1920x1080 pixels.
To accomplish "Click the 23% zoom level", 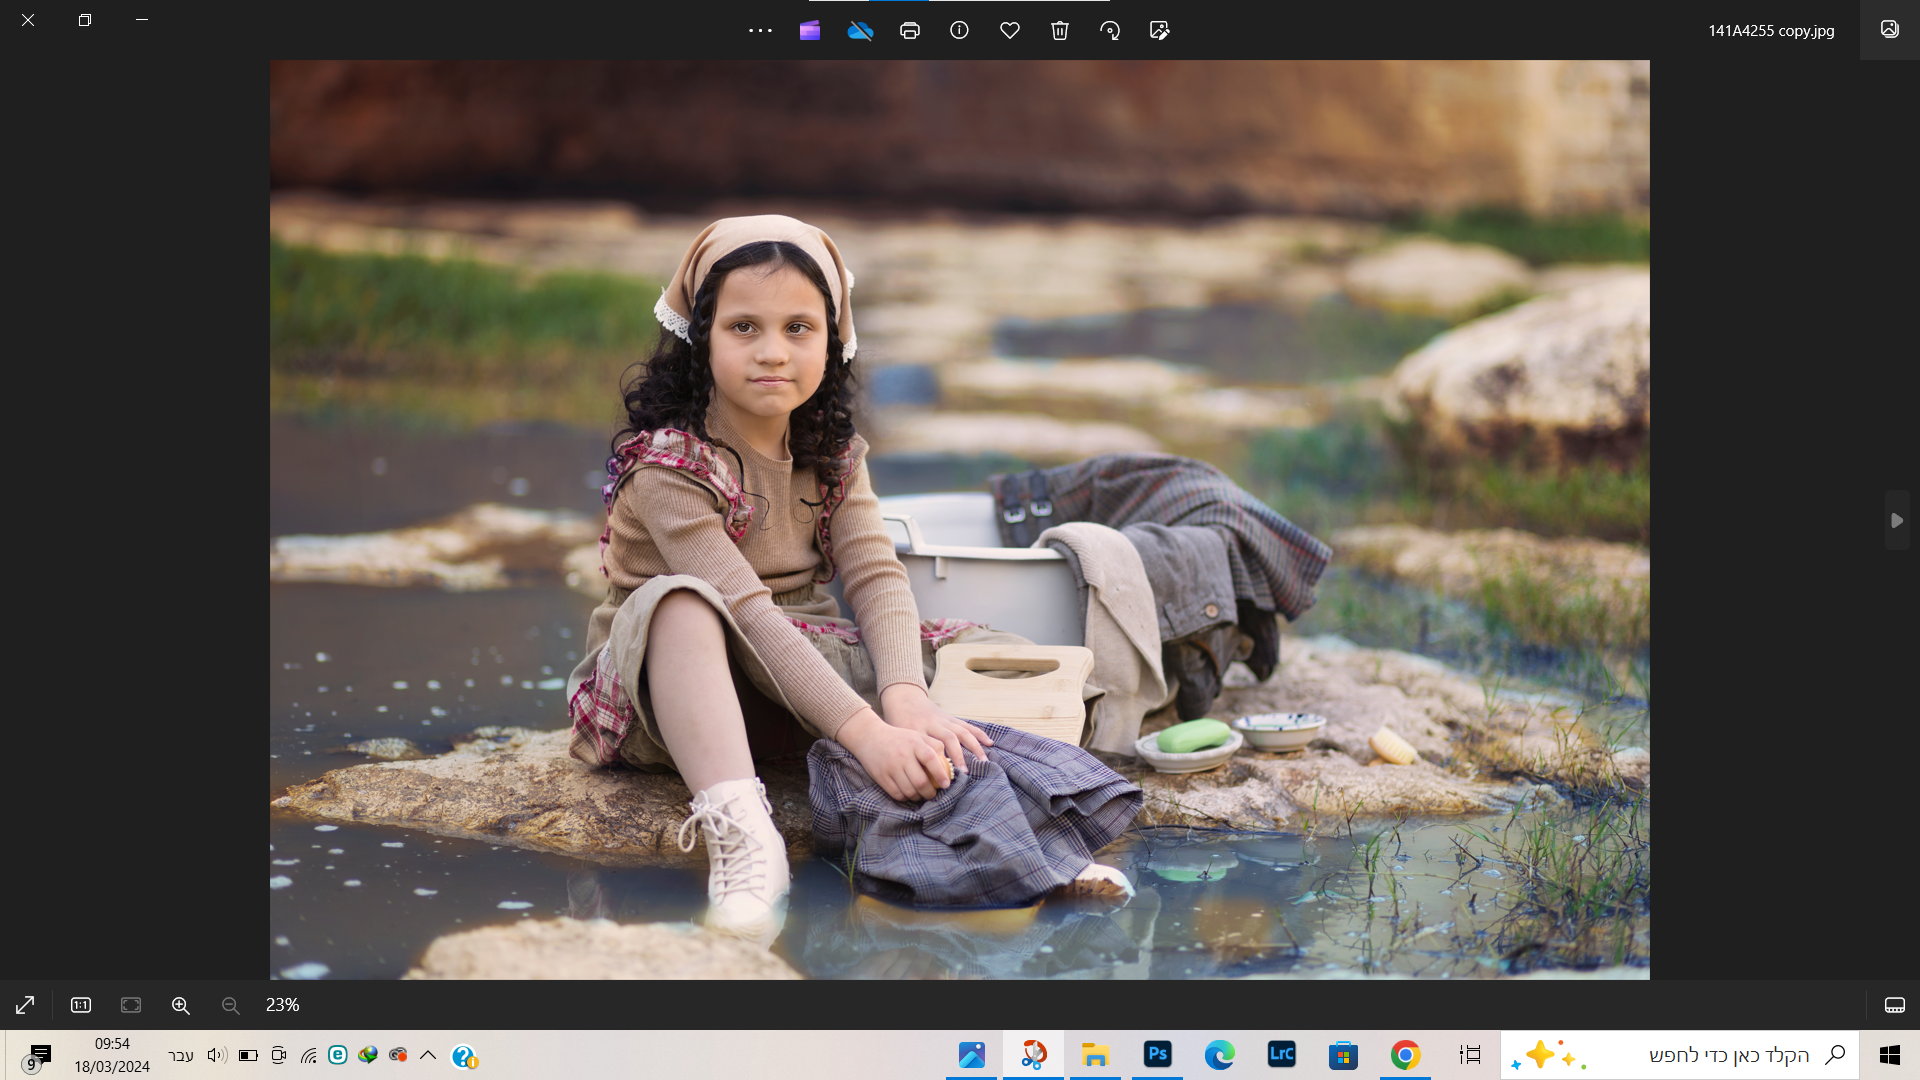I will point(282,1005).
